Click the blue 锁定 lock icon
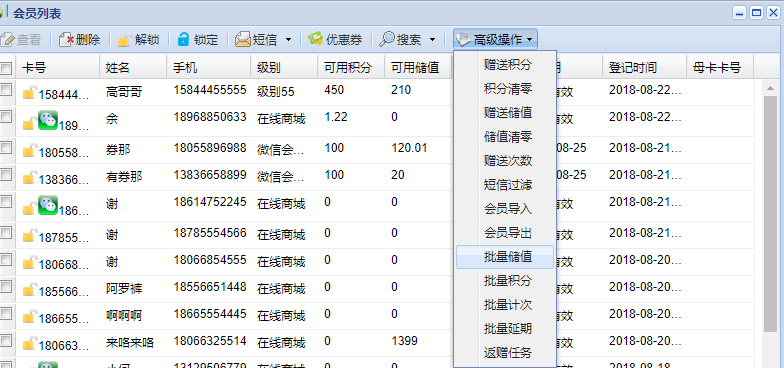The height and width of the screenshot is (368, 784). pos(184,40)
